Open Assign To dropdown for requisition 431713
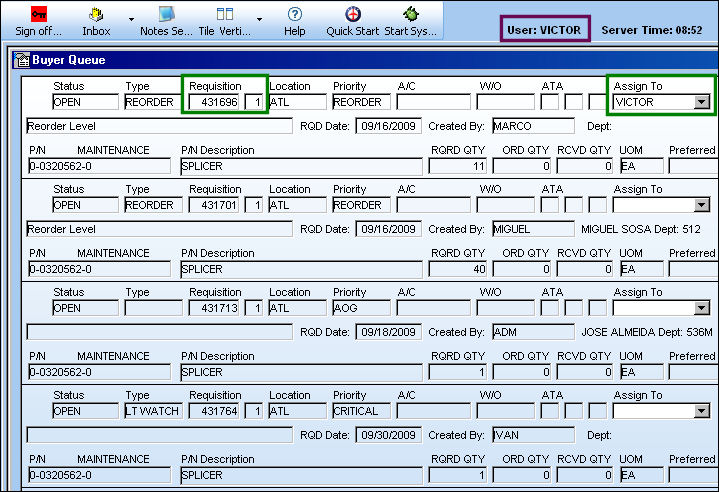 (x=701, y=308)
